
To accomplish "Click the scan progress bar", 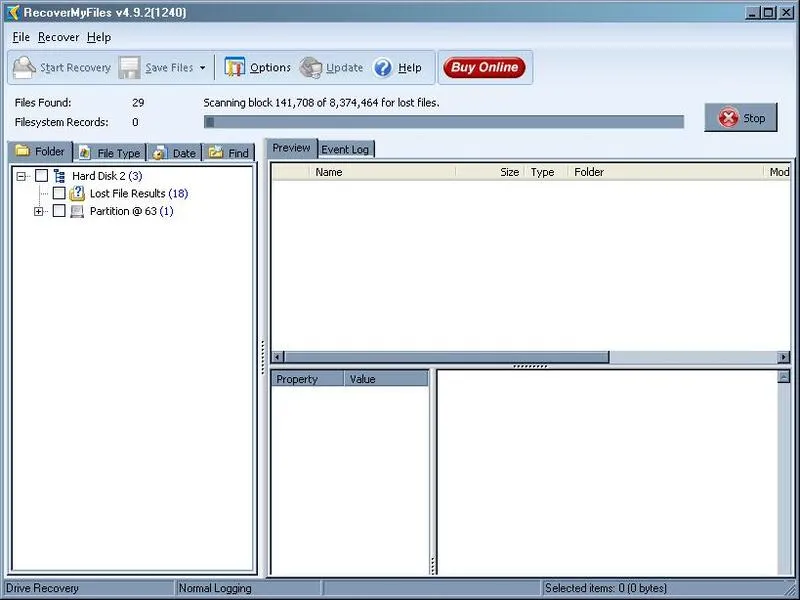I will coord(443,122).
